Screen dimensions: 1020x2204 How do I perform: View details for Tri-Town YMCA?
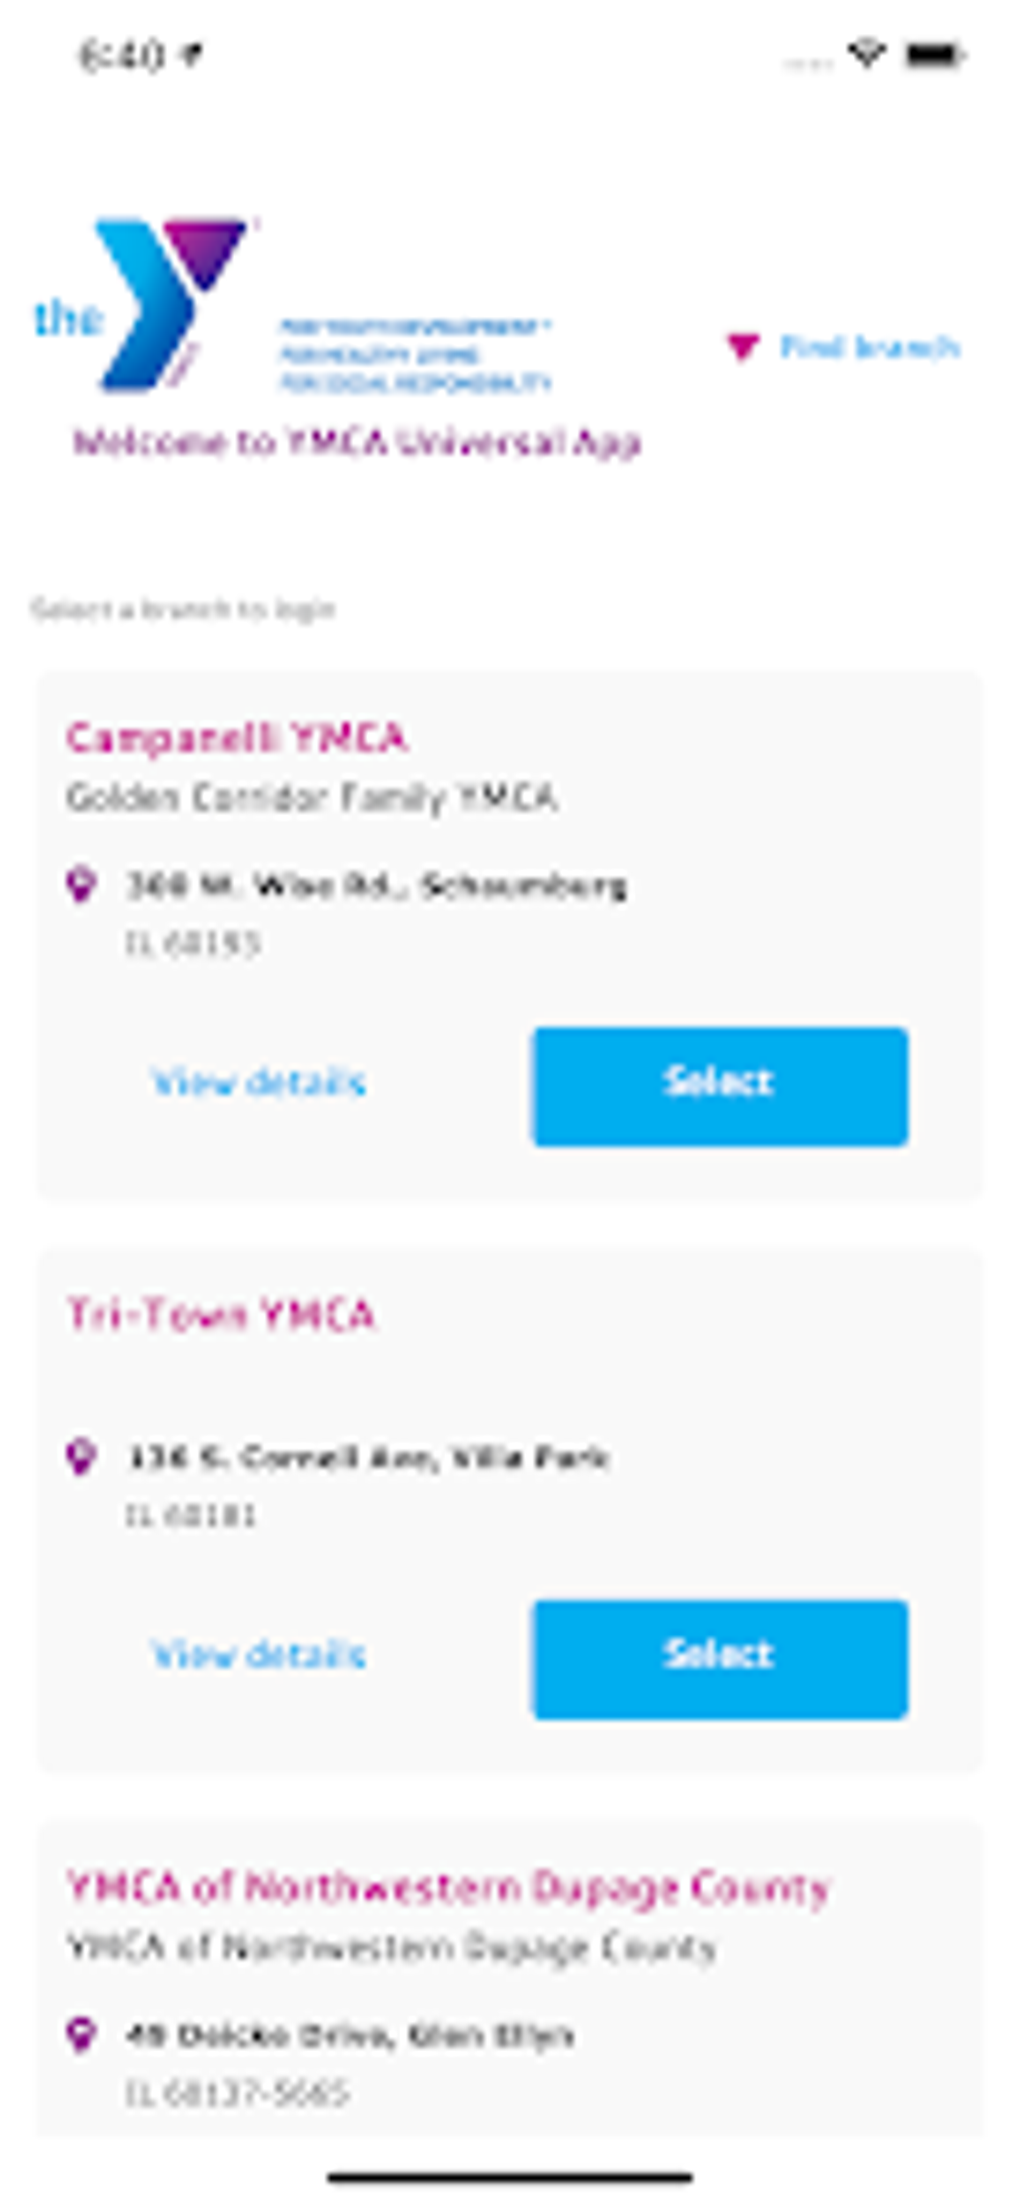258,1655
